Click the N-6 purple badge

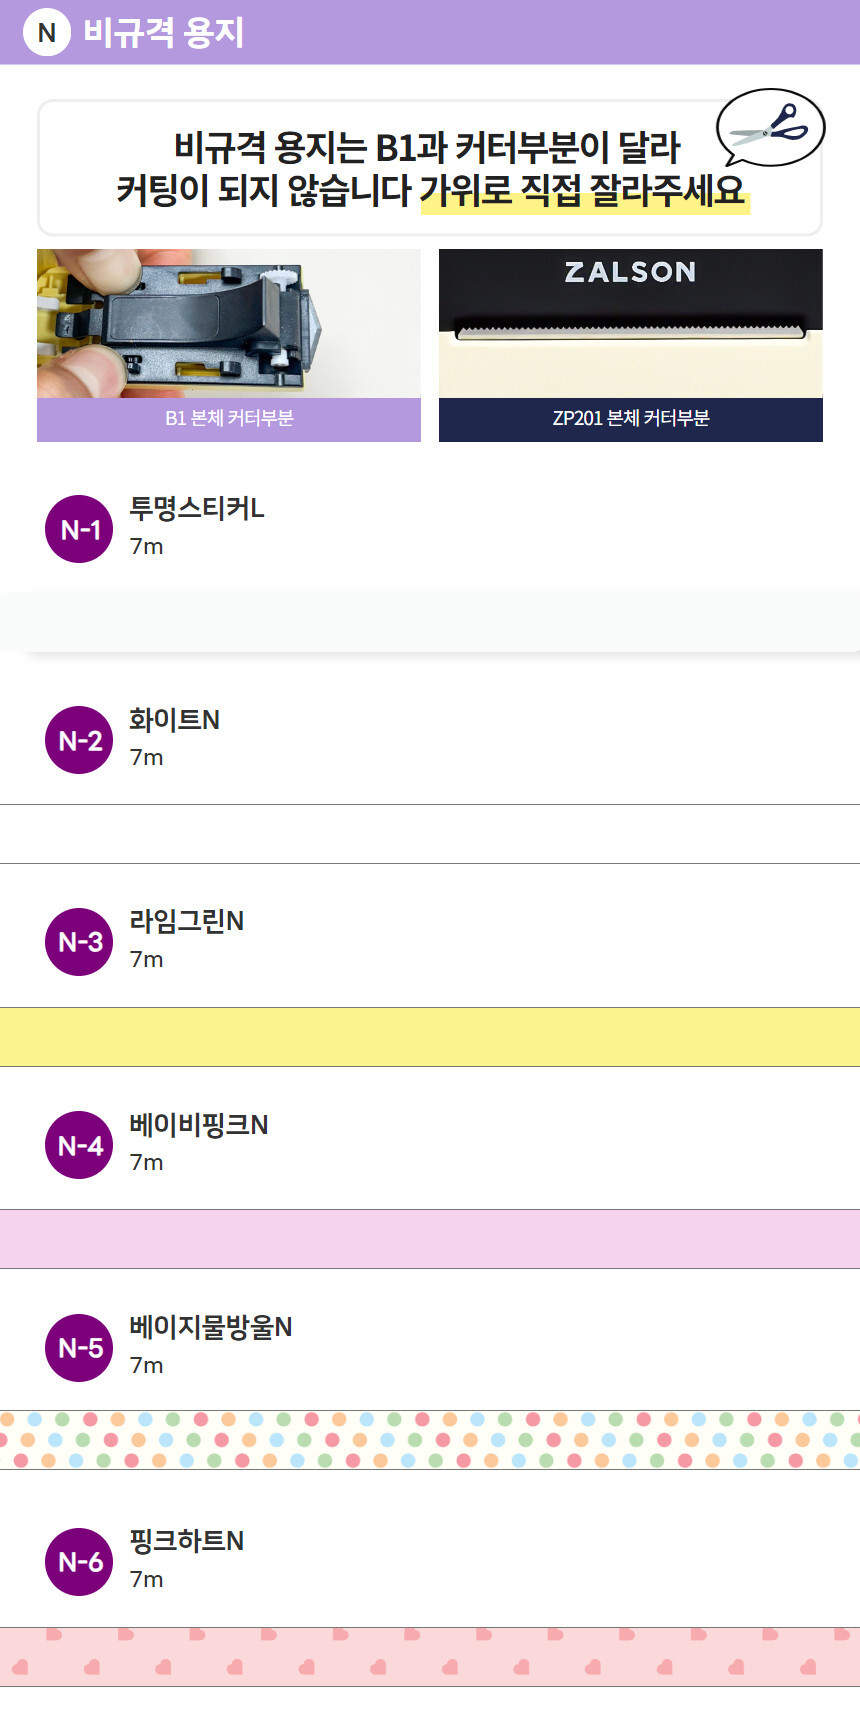[79, 1562]
